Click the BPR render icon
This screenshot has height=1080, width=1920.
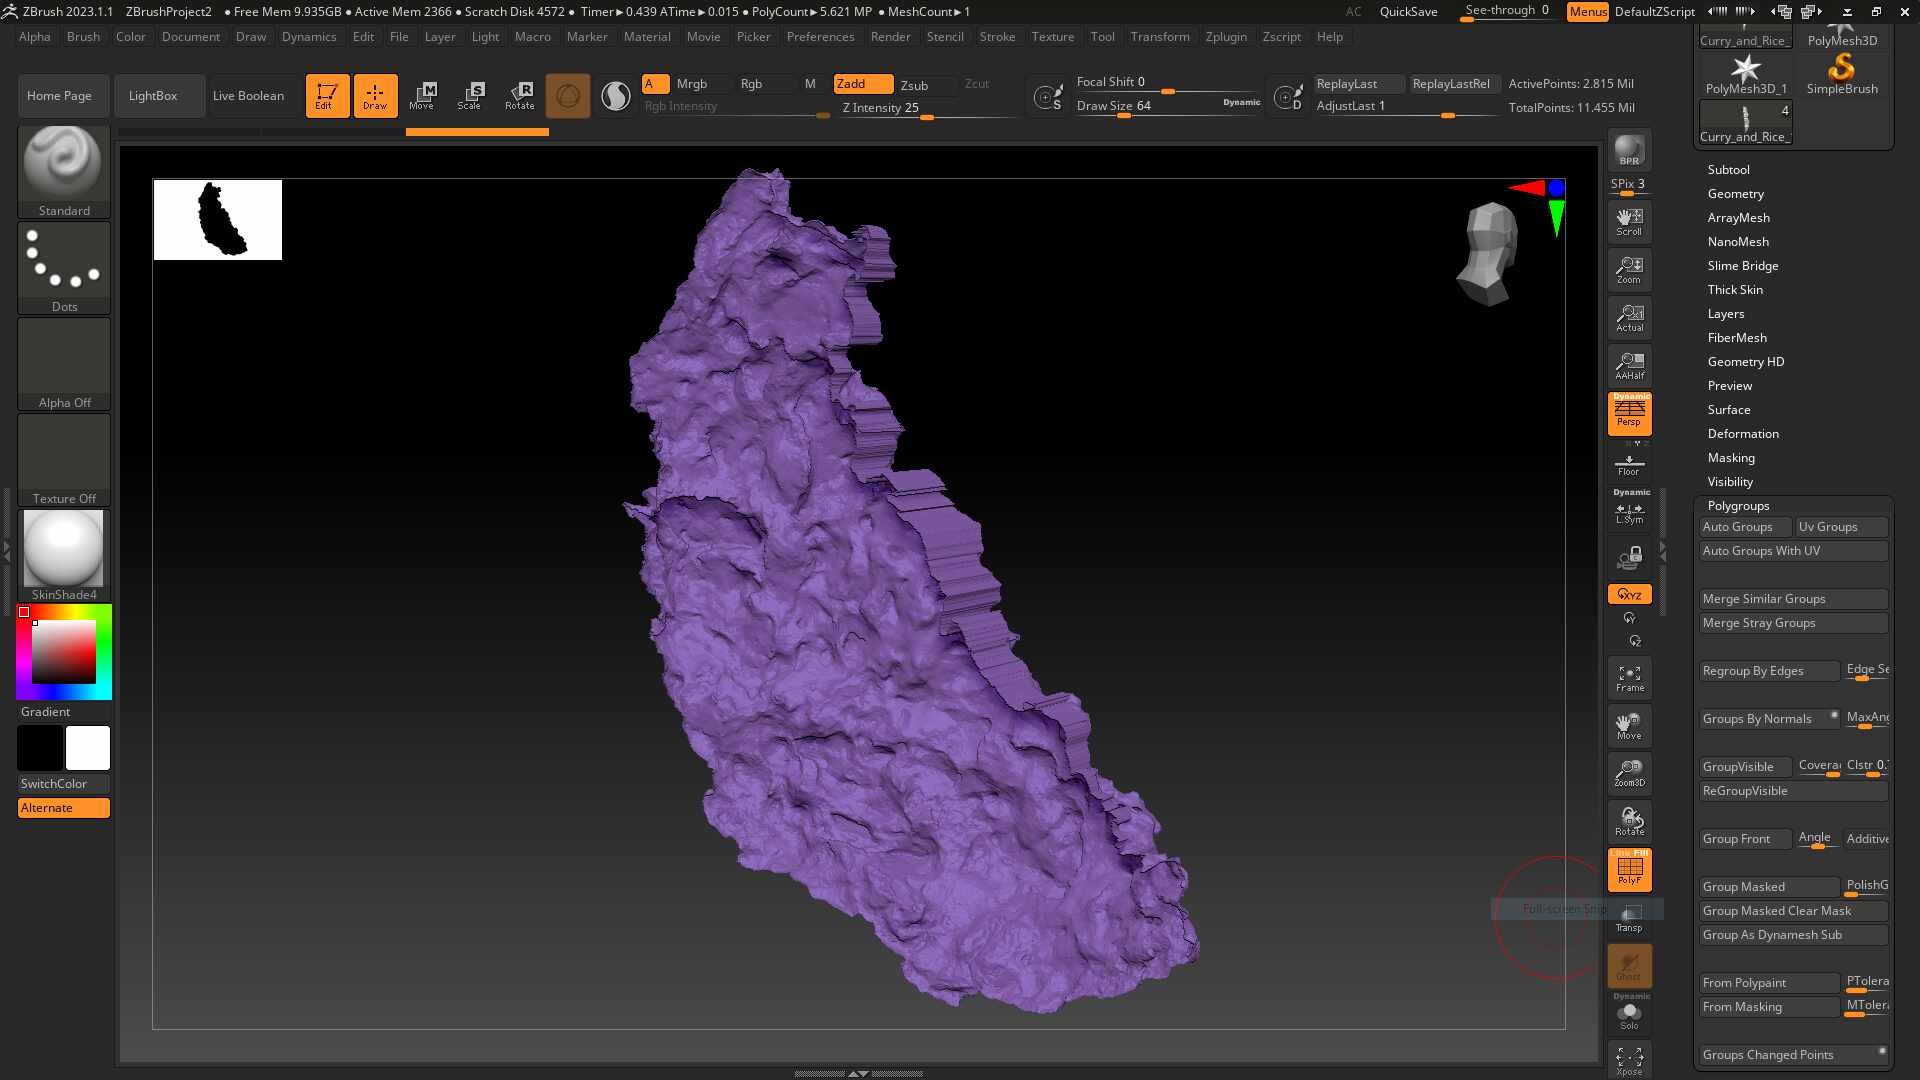[x=1629, y=151]
